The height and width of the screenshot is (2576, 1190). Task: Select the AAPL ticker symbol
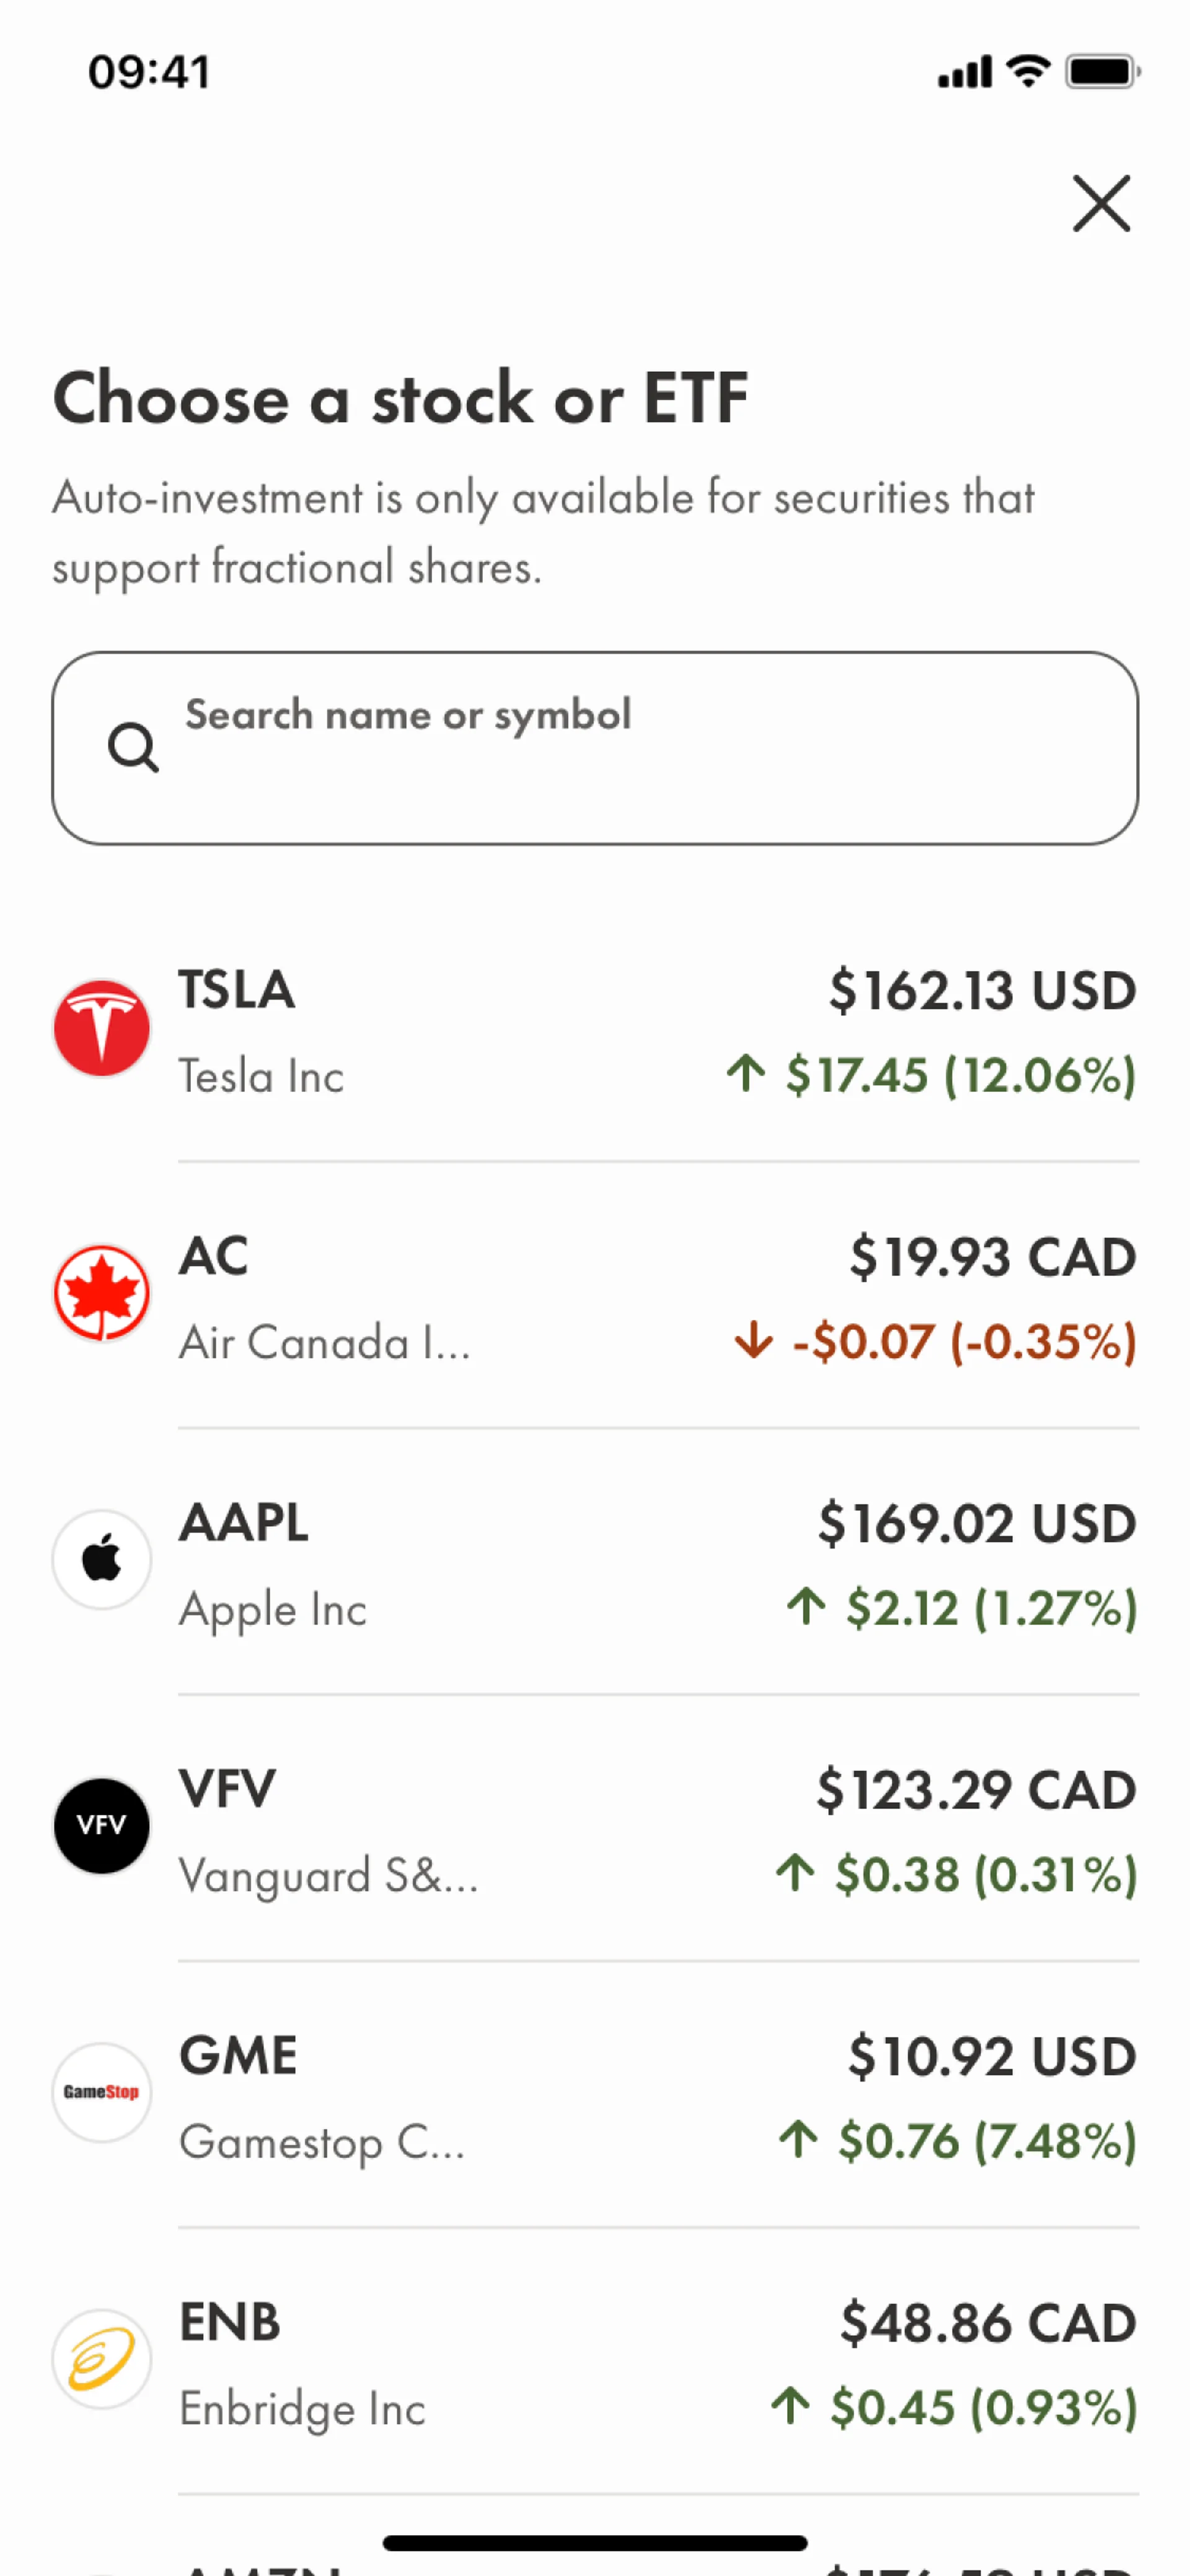tap(244, 1523)
